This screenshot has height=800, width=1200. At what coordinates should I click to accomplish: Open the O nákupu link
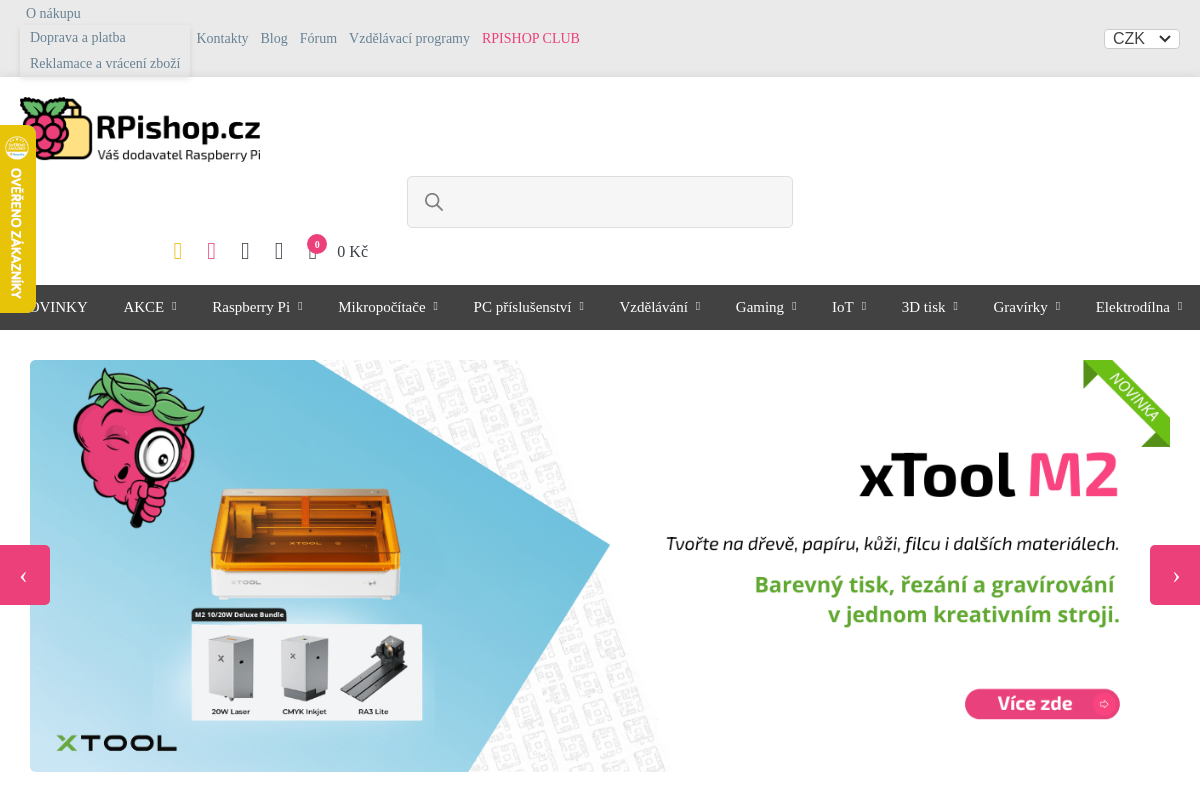53,13
